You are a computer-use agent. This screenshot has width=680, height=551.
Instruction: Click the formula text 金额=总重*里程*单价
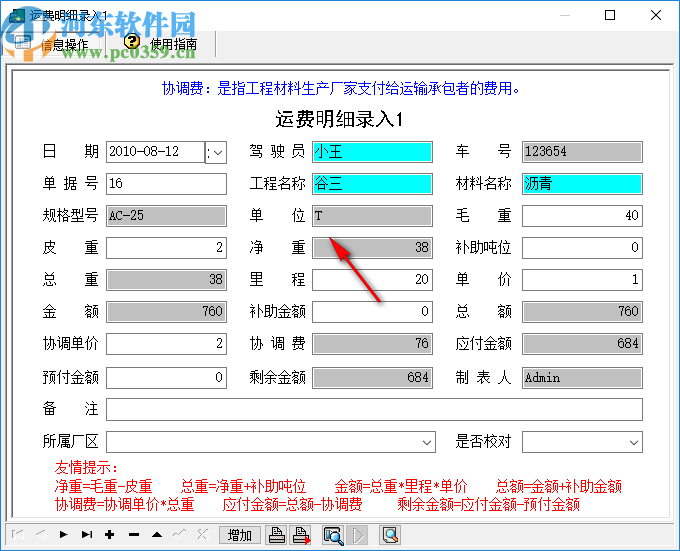coord(401,486)
